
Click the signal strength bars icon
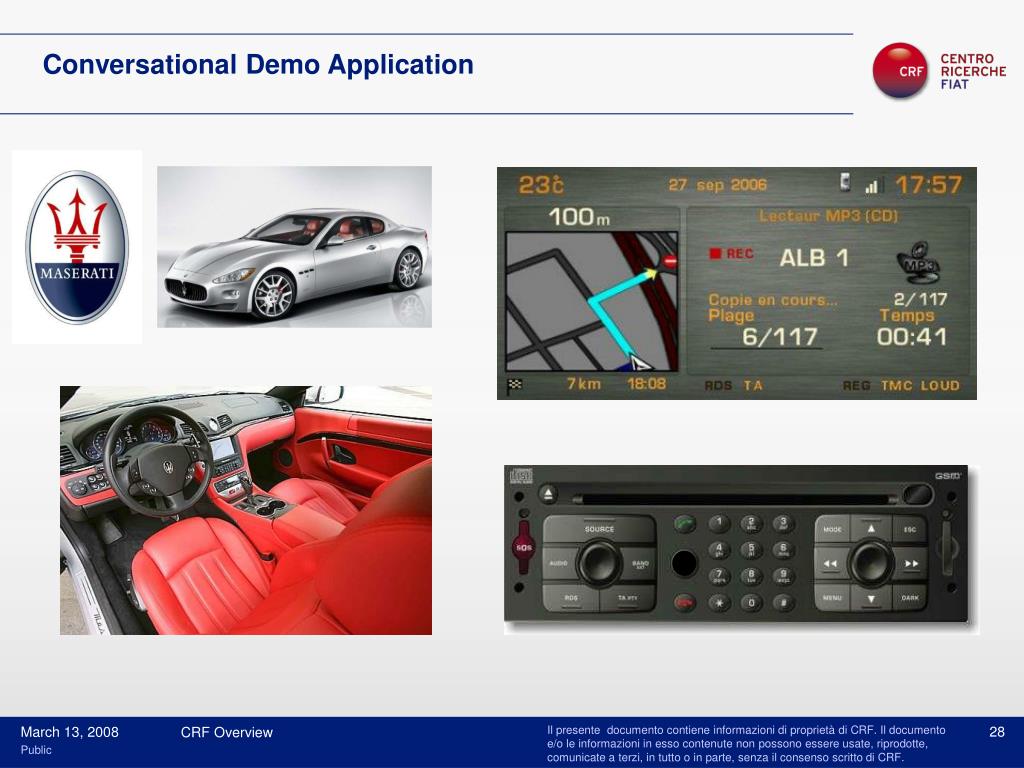[873, 185]
